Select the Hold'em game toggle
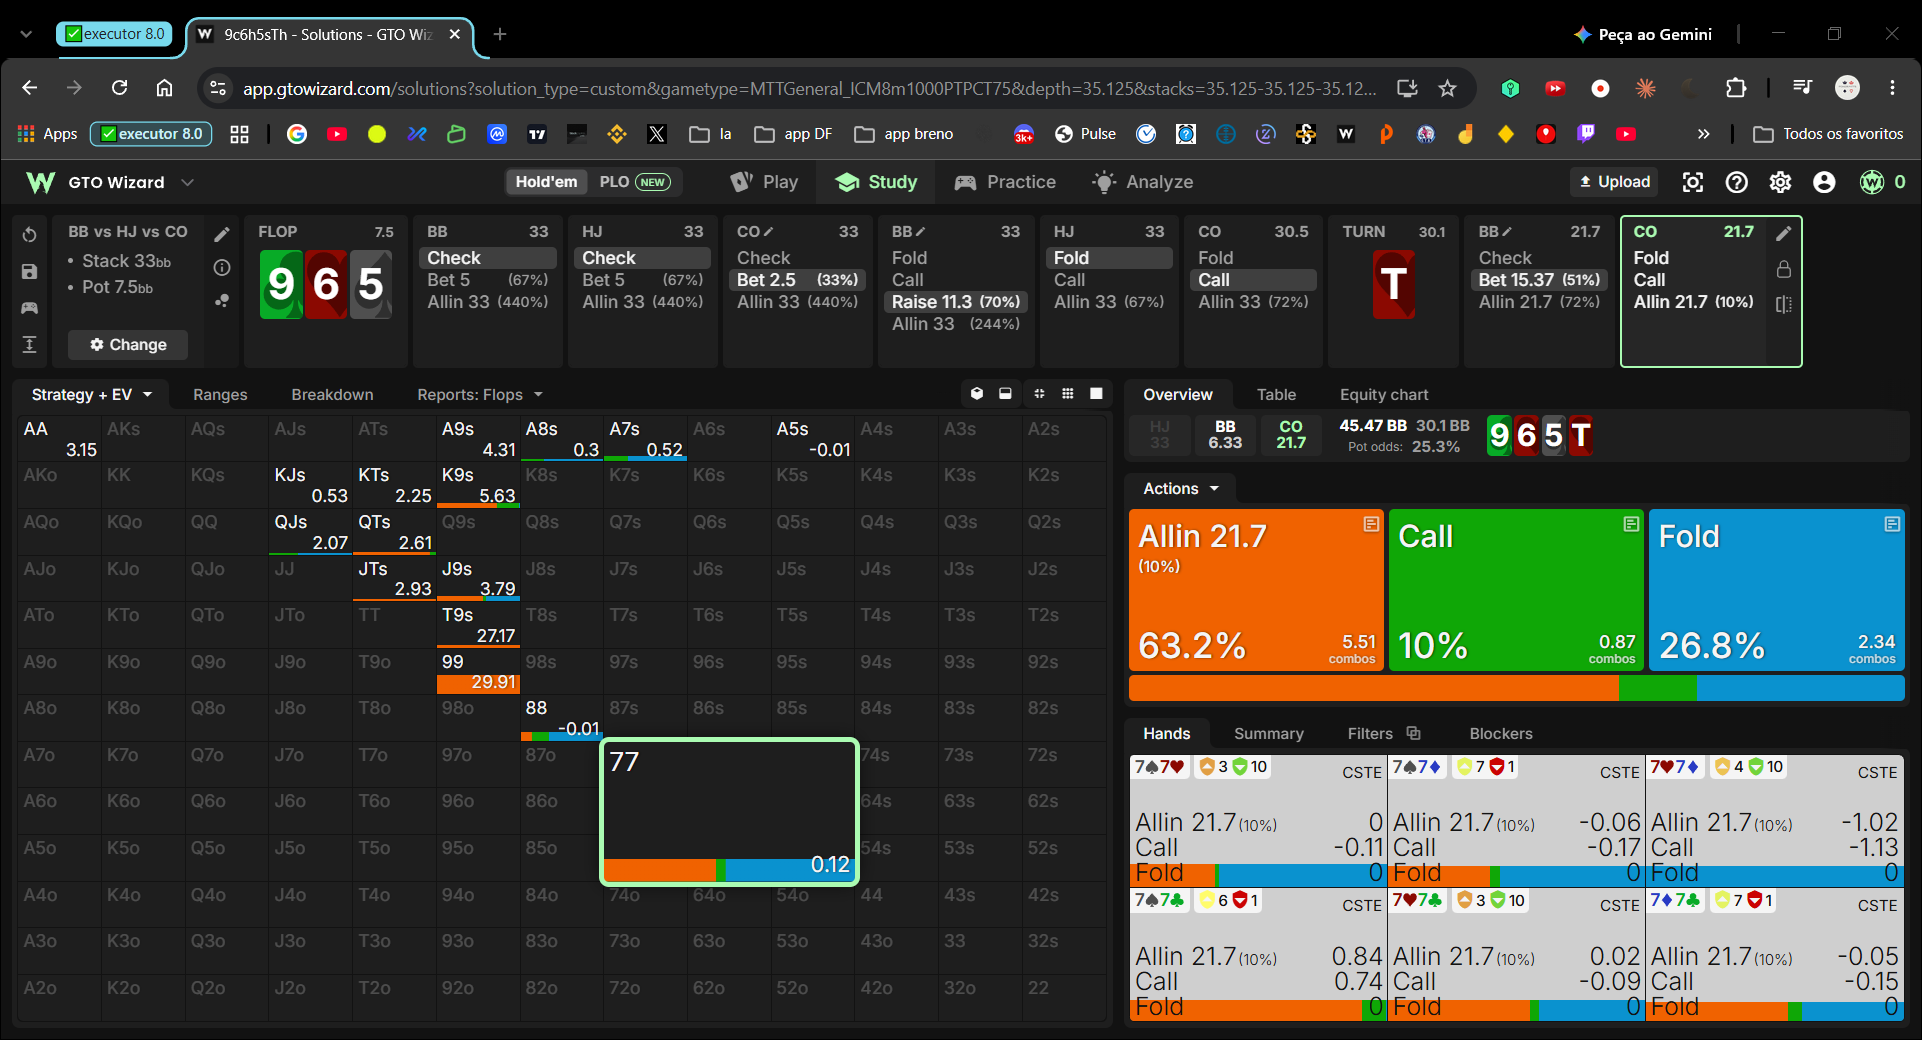Image resolution: width=1922 pixels, height=1040 pixels. point(546,182)
